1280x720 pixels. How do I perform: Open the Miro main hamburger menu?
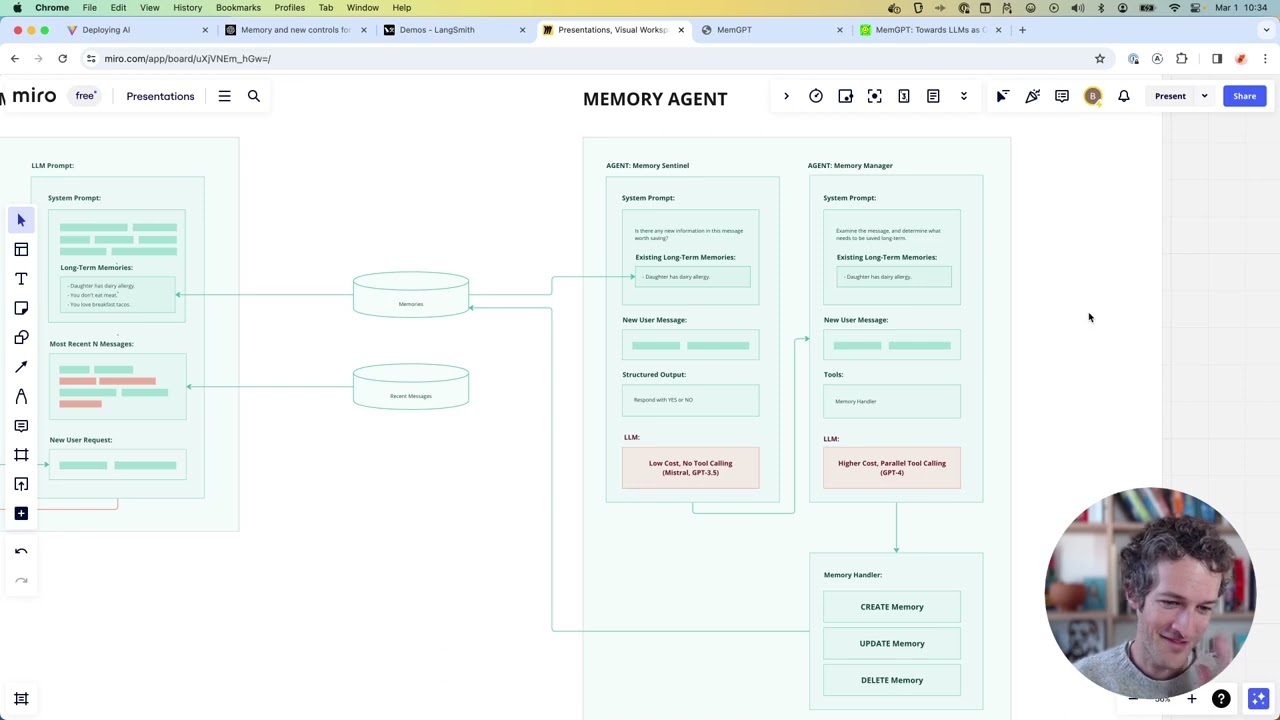click(x=224, y=96)
